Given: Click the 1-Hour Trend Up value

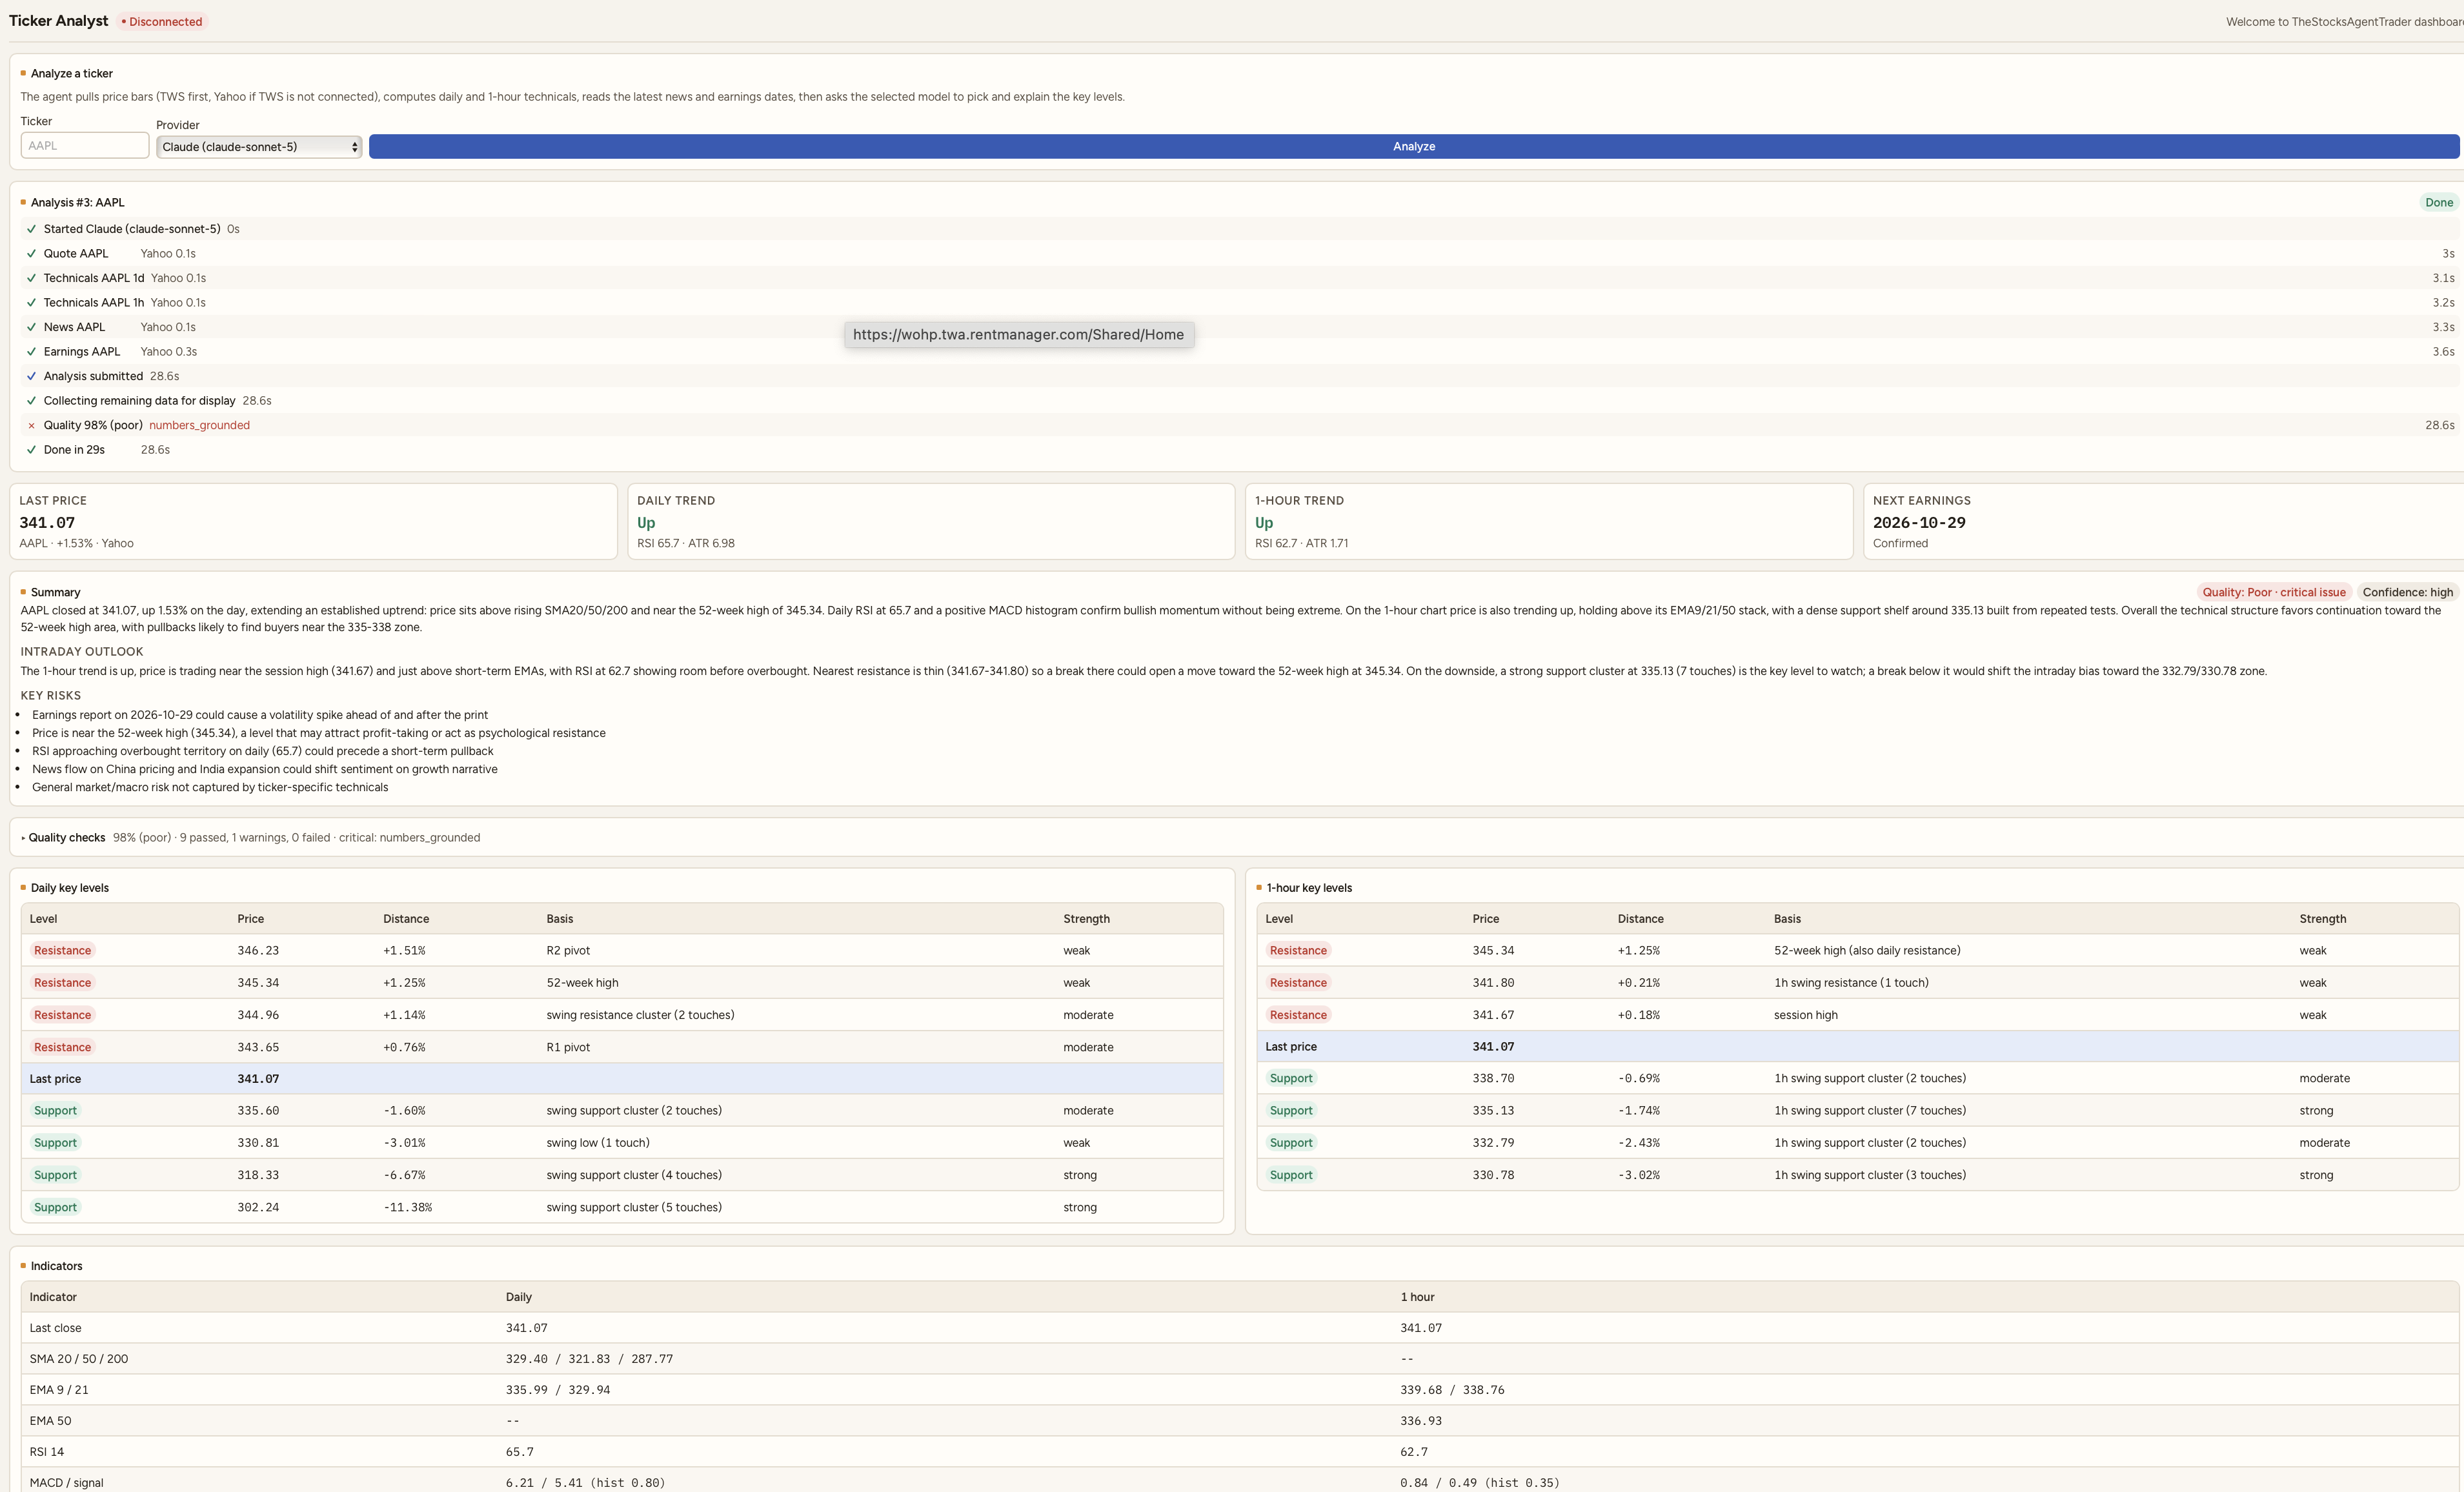Looking at the screenshot, I should (1264, 523).
